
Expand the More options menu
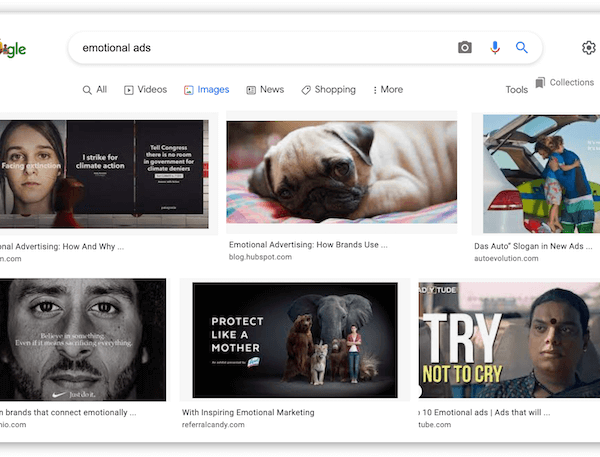coord(387,90)
